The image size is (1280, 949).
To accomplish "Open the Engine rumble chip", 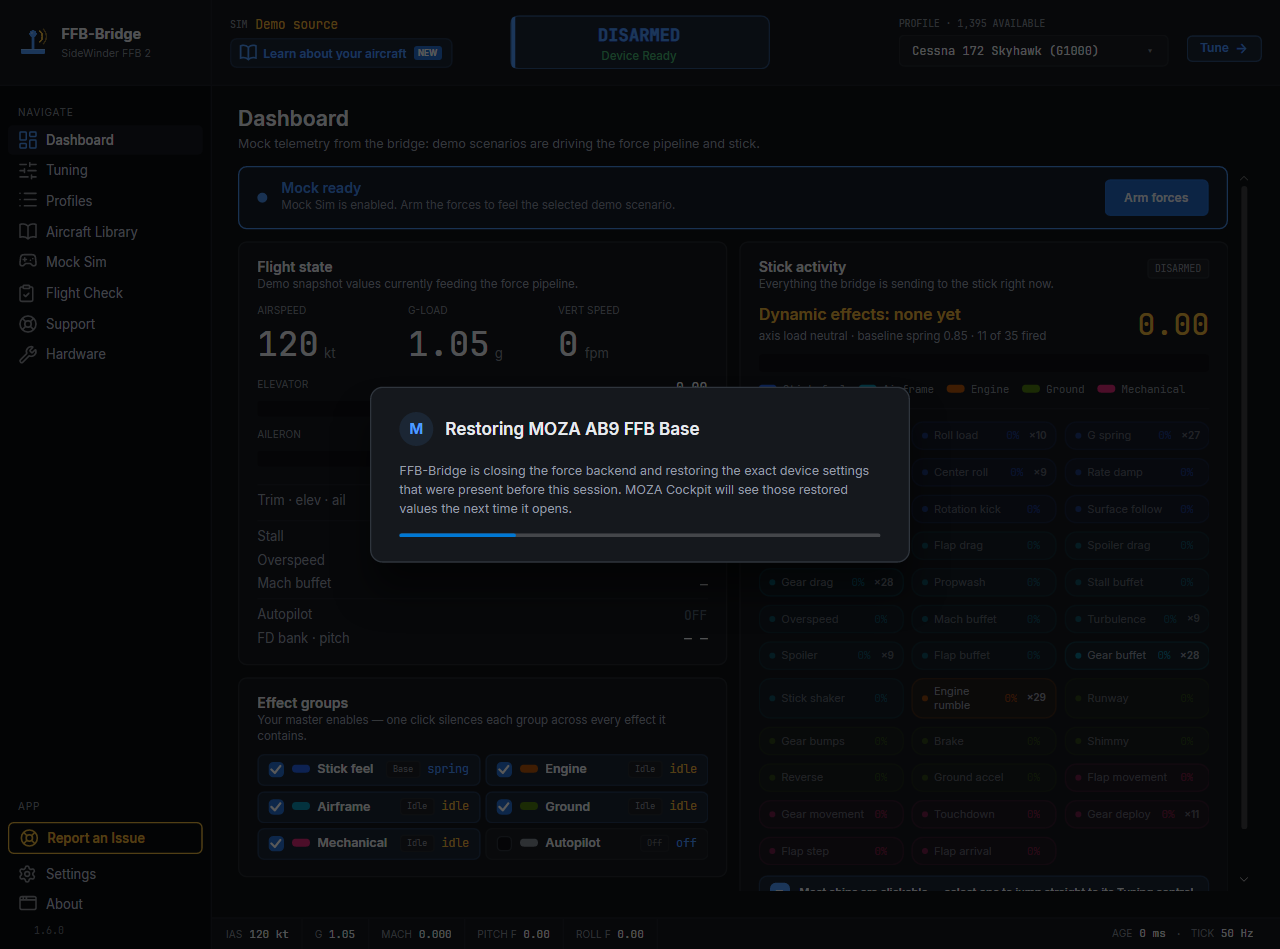I will tap(984, 698).
